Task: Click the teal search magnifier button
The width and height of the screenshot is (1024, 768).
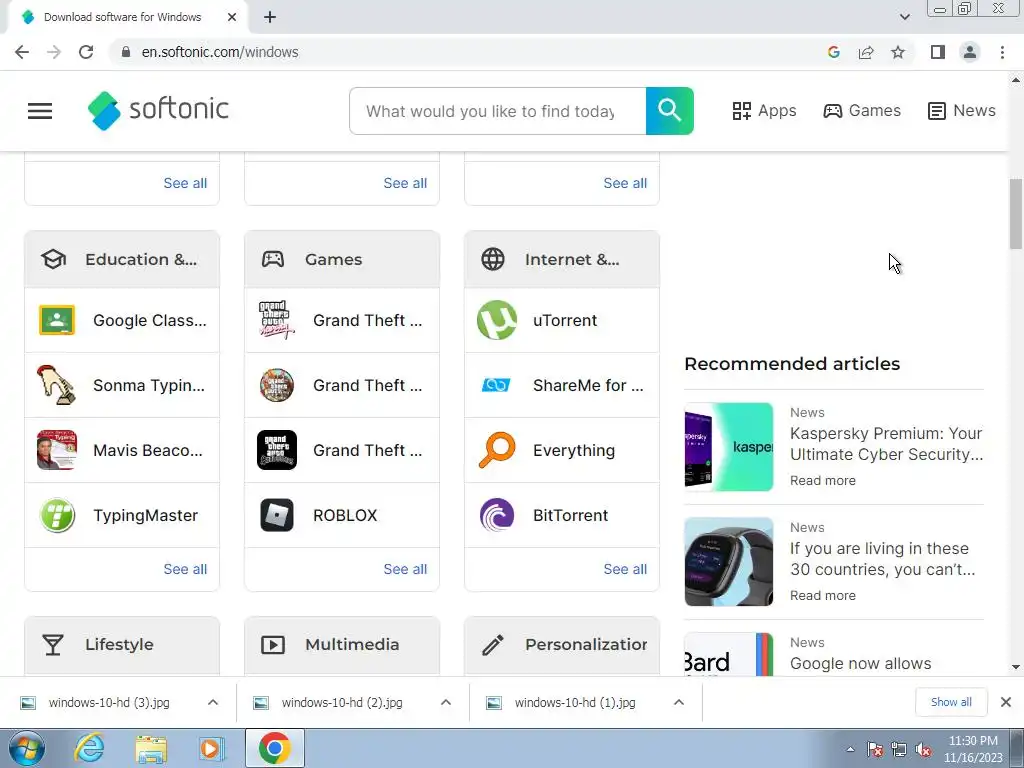Action: point(669,111)
